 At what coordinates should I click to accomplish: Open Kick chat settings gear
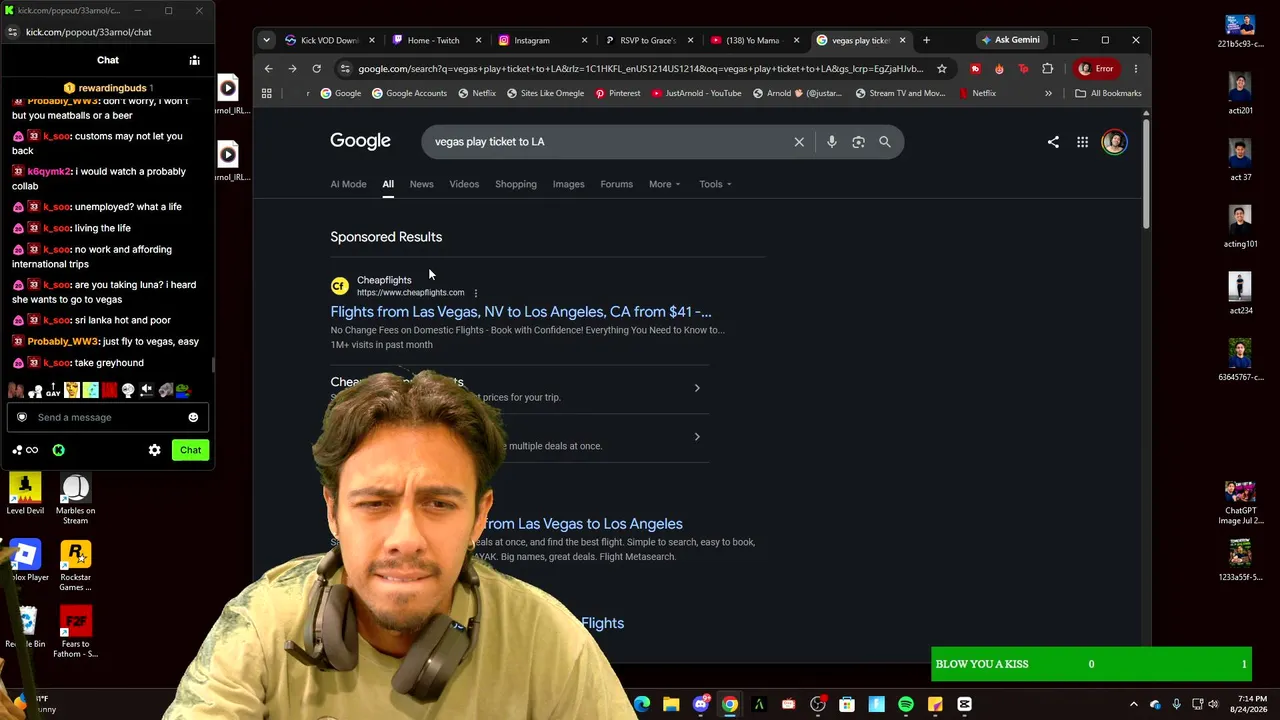click(x=154, y=450)
